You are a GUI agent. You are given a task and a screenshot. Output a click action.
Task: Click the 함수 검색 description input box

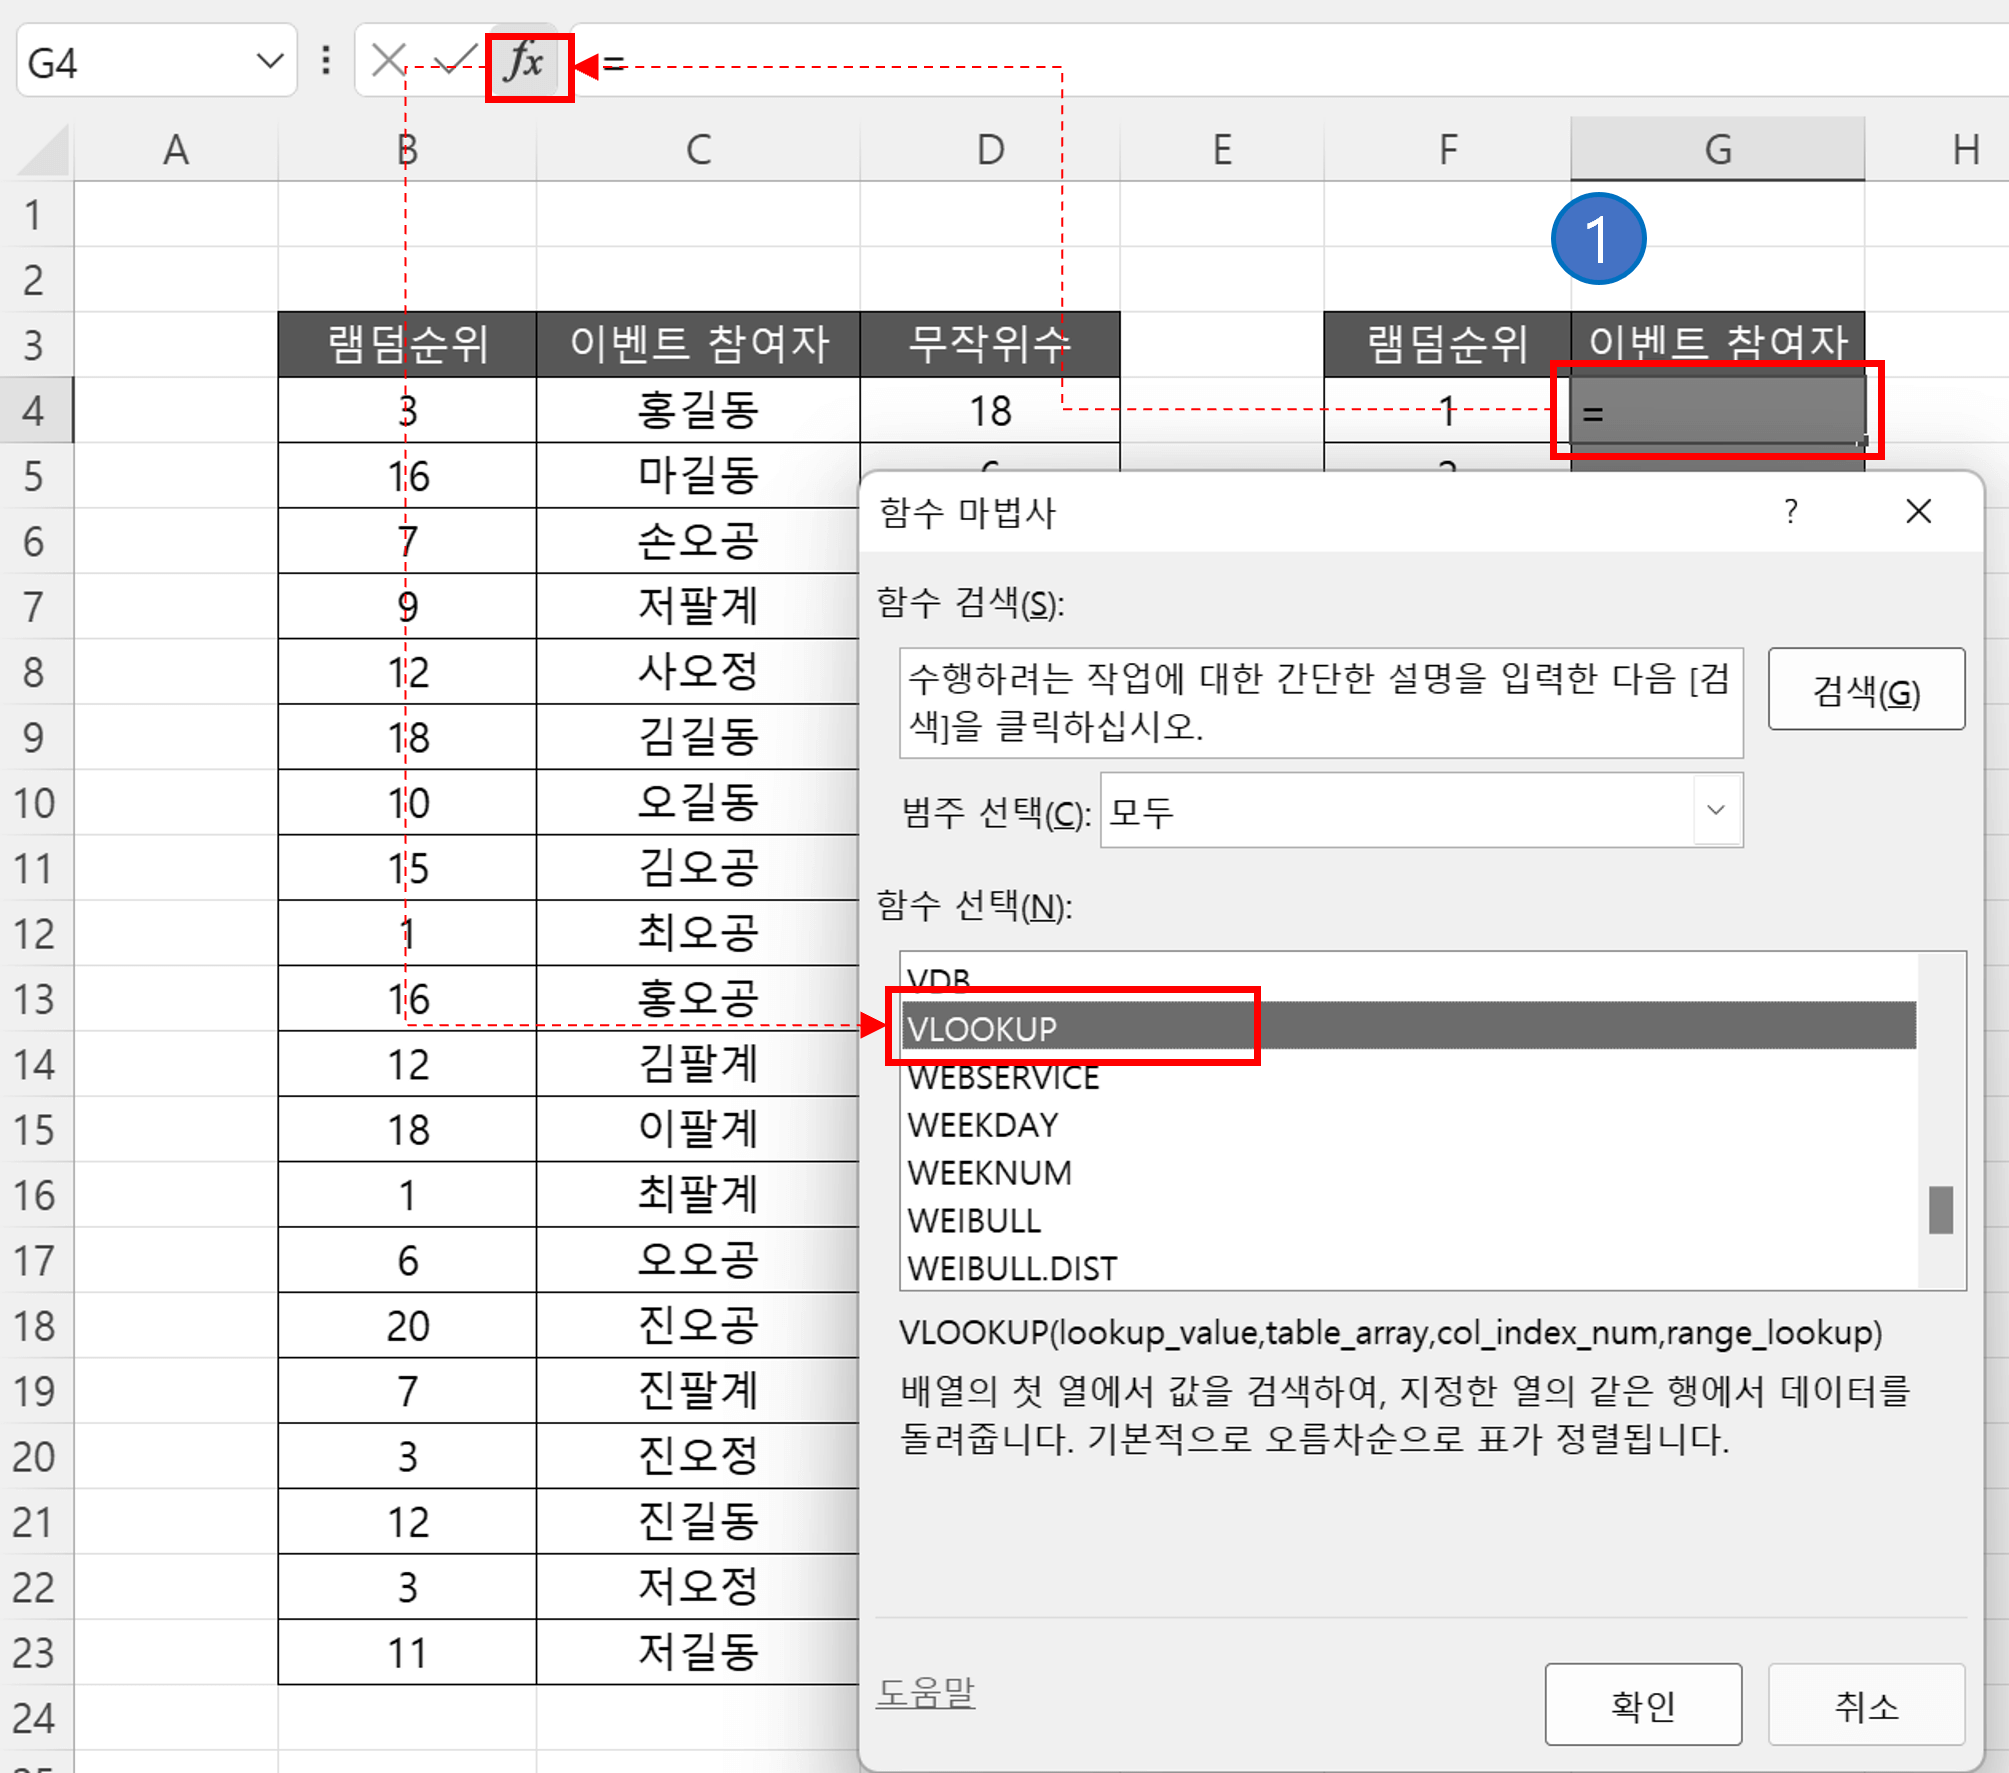1320,702
